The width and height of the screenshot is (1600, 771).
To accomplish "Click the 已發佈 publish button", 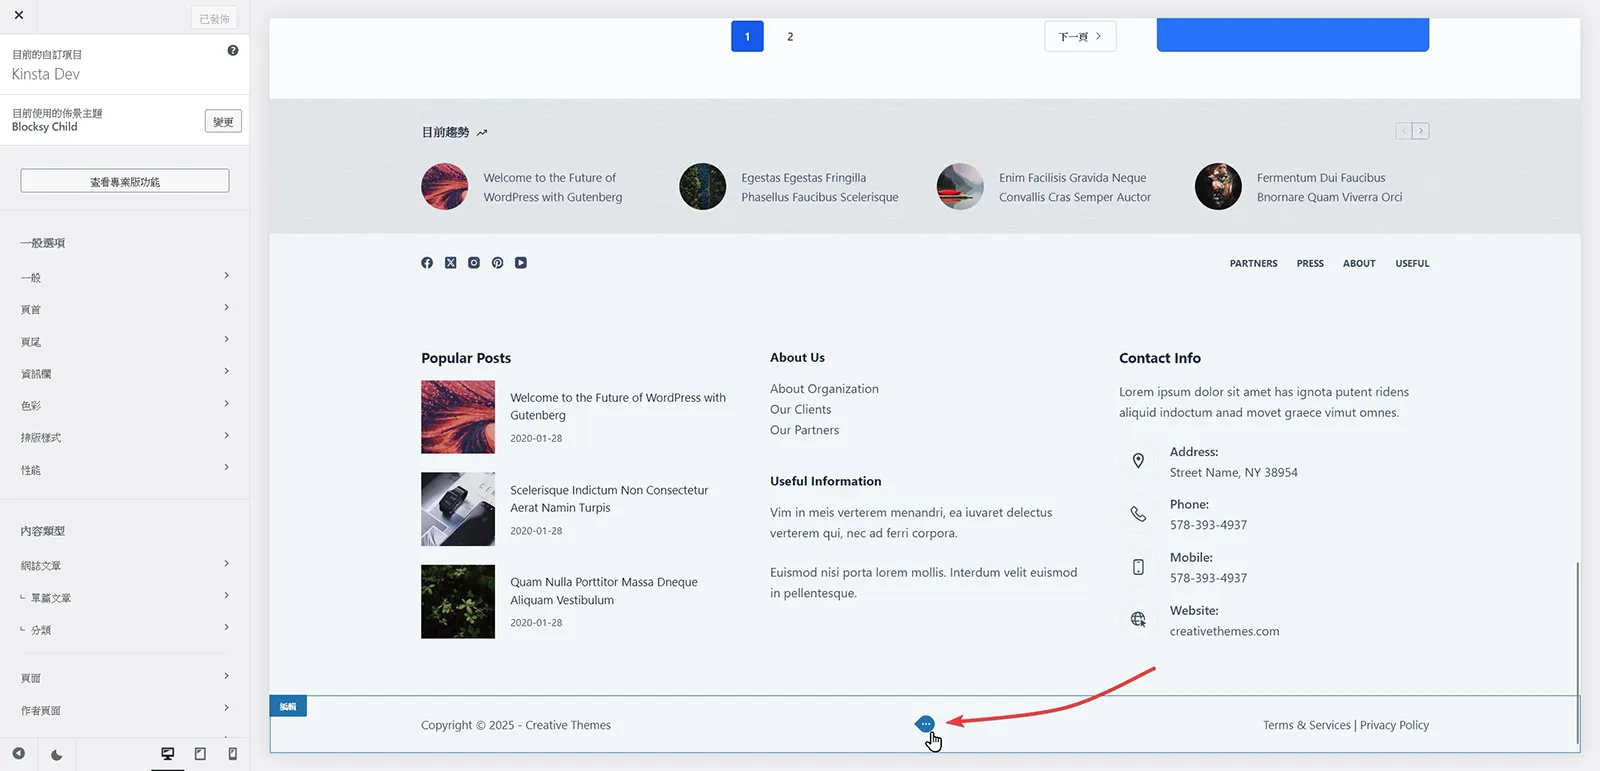I will point(214,18).
